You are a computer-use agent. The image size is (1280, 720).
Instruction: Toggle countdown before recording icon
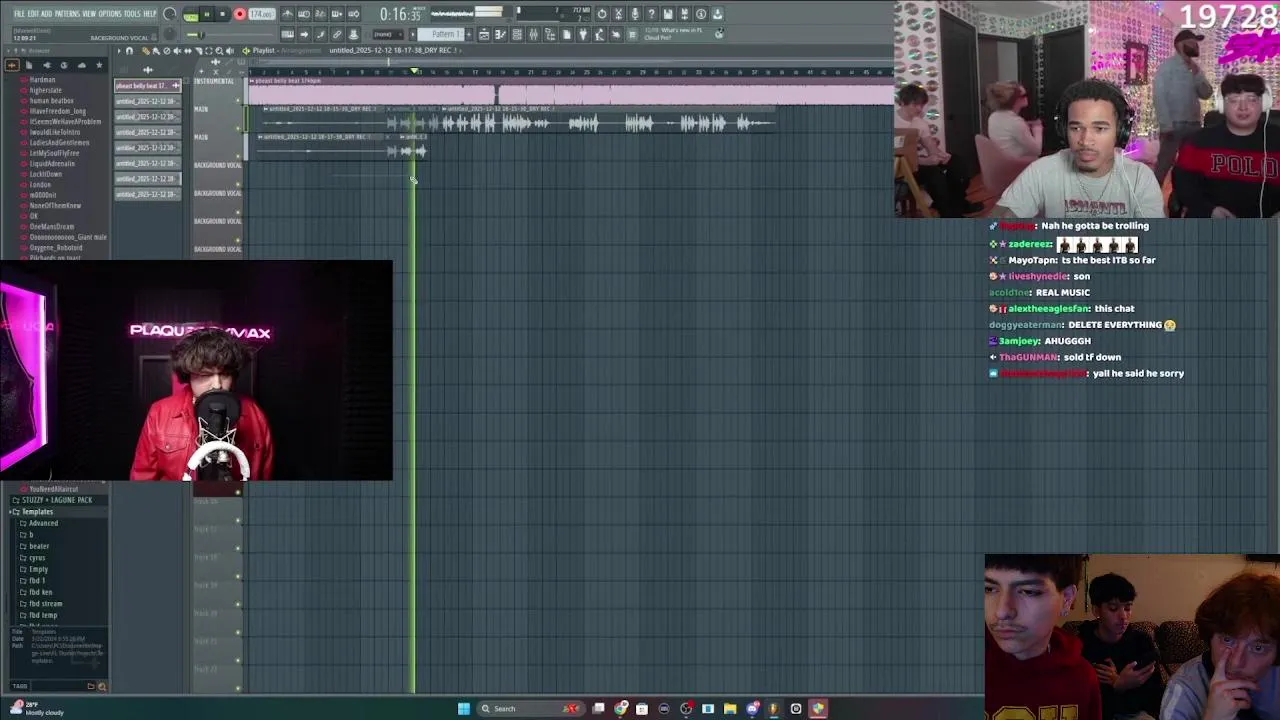320,14
